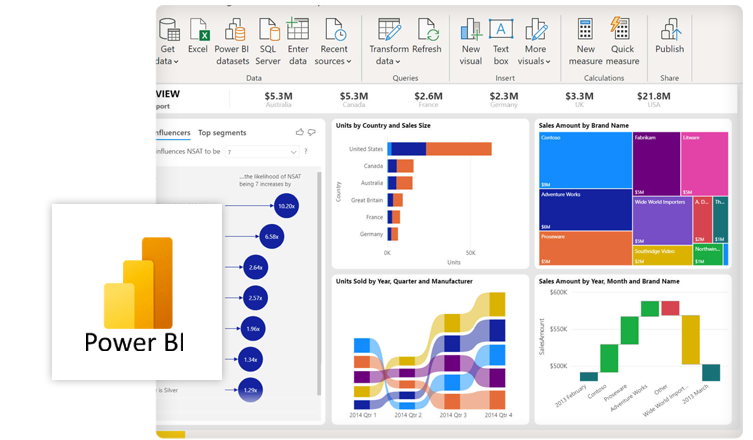Click Sales Amount by Year, Month title

tap(609, 281)
